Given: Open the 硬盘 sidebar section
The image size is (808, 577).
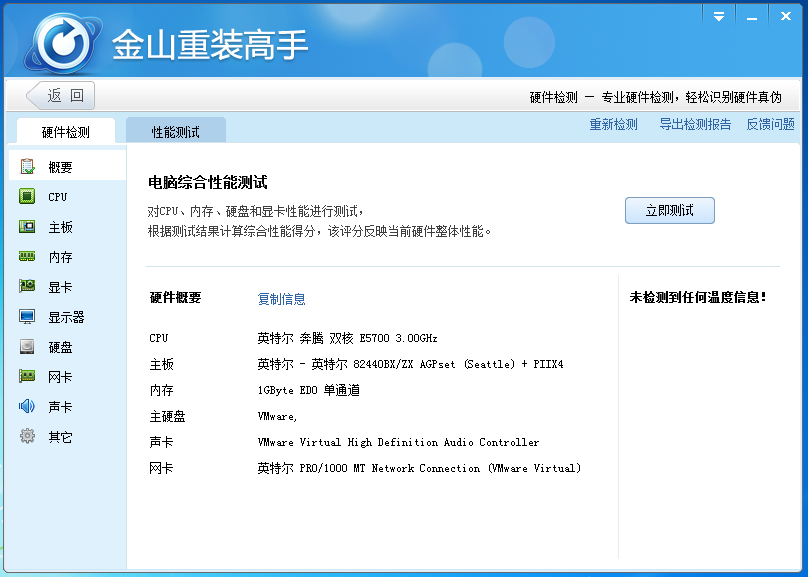Looking at the screenshot, I should tap(68, 347).
